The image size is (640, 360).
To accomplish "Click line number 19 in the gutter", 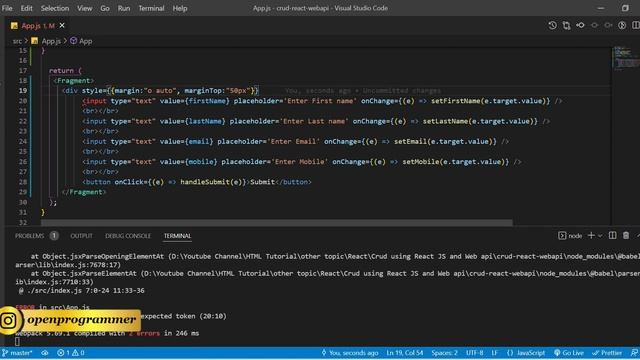I will click(x=22, y=91).
